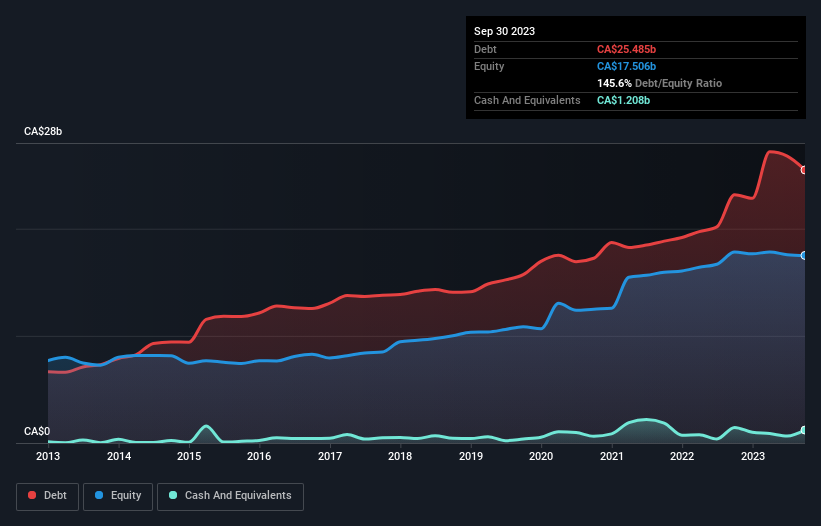This screenshot has width=821, height=526.
Task: Click the 2020 x-axis label
Action: point(541,456)
